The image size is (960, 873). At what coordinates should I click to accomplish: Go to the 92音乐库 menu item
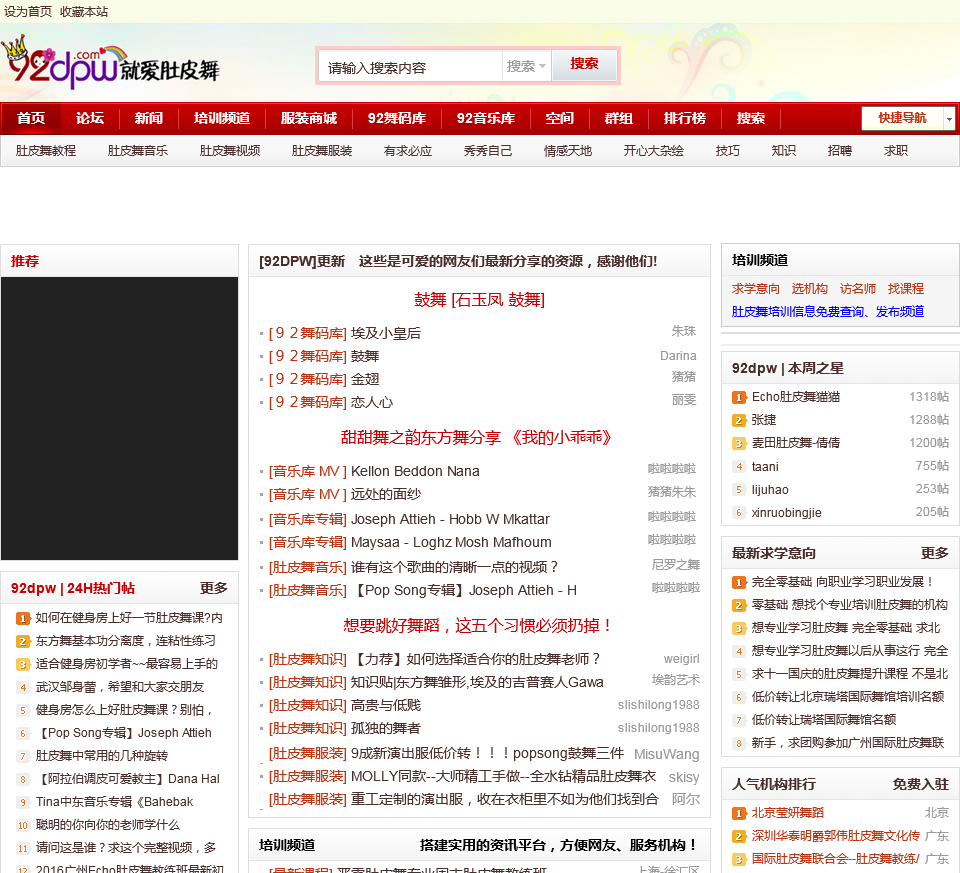pyautogui.click(x=486, y=118)
